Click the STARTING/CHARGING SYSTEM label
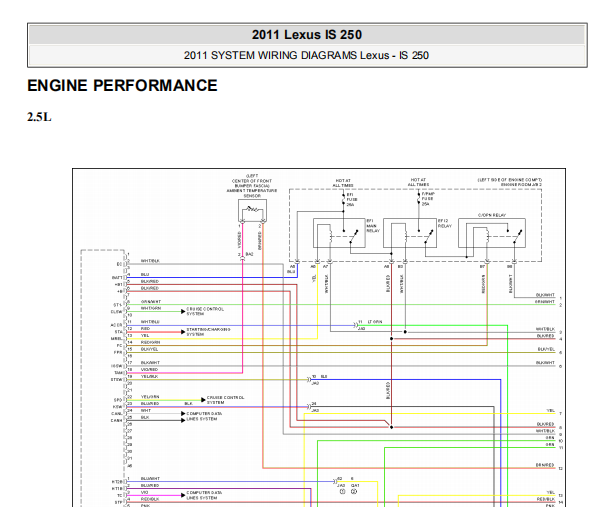606x507 pixels. 208,332
